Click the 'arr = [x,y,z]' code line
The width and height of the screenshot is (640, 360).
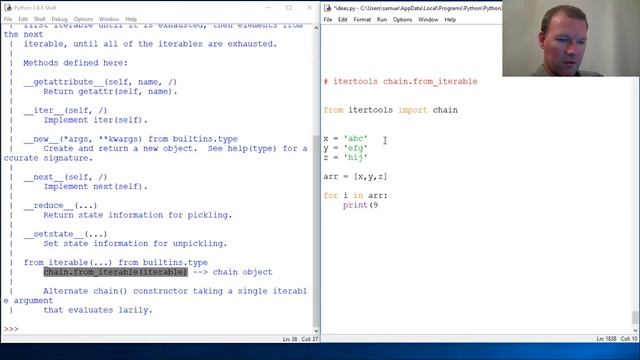(355, 176)
